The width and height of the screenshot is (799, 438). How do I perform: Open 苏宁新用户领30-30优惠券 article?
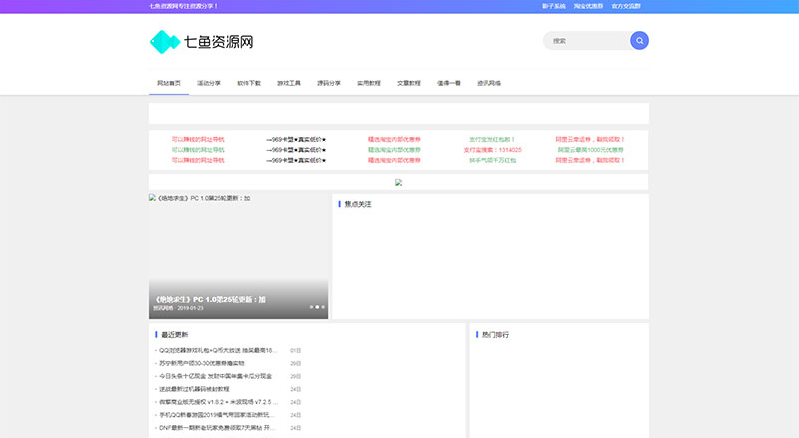coord(210,363)
